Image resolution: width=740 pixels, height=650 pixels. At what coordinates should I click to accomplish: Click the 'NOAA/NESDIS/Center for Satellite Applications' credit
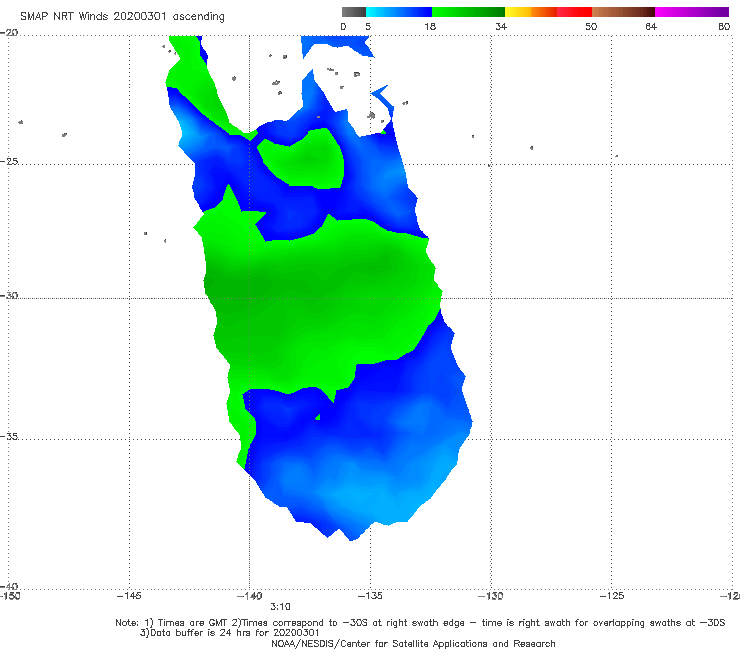[413, 644]
